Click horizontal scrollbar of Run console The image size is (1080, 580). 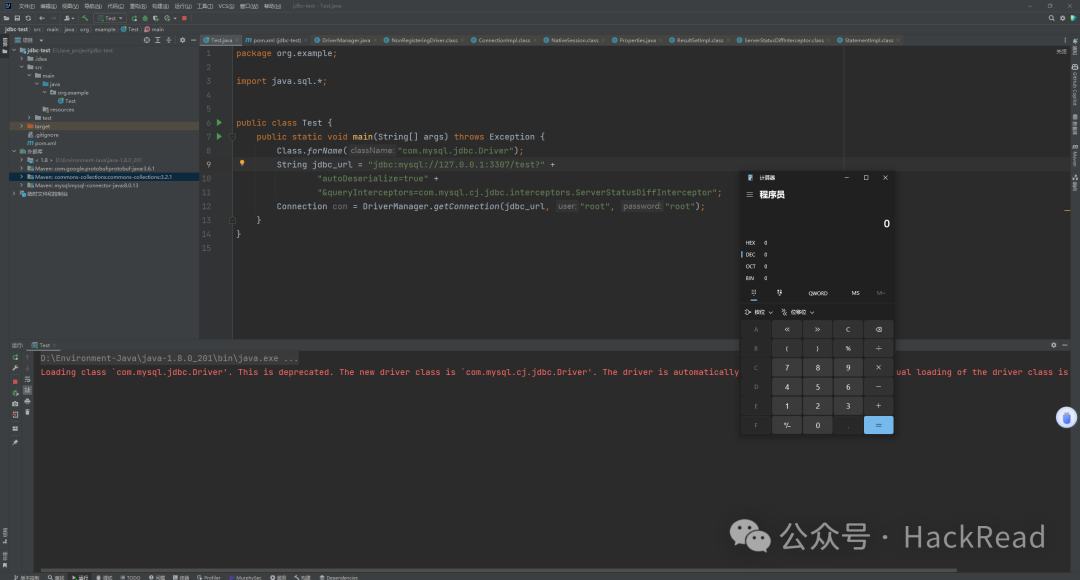coord(499,570)
